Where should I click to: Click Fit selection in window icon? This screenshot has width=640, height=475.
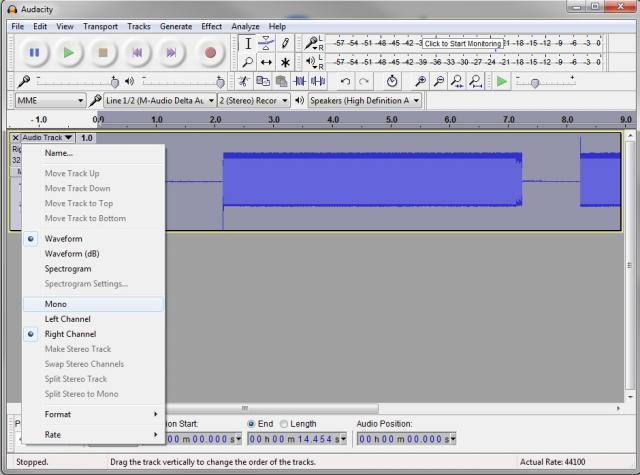(x=457, y=82)
